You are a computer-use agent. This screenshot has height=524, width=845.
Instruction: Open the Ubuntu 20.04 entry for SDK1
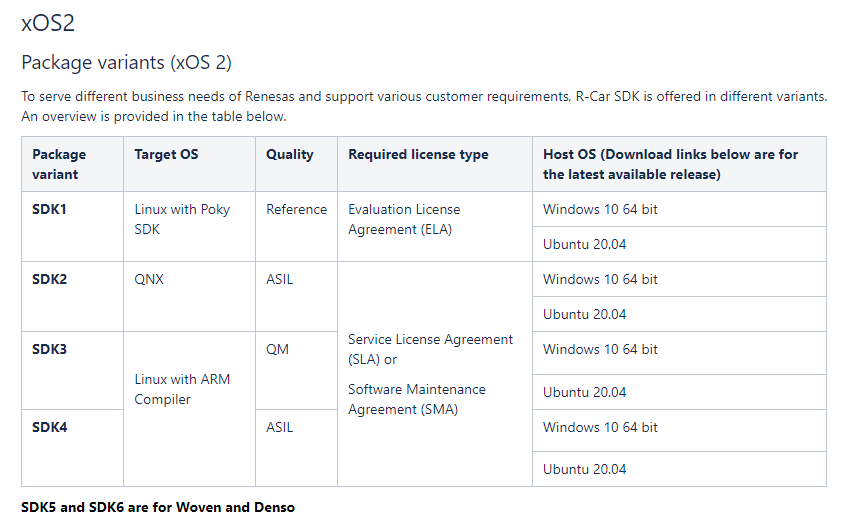click(x=584, y=244)
